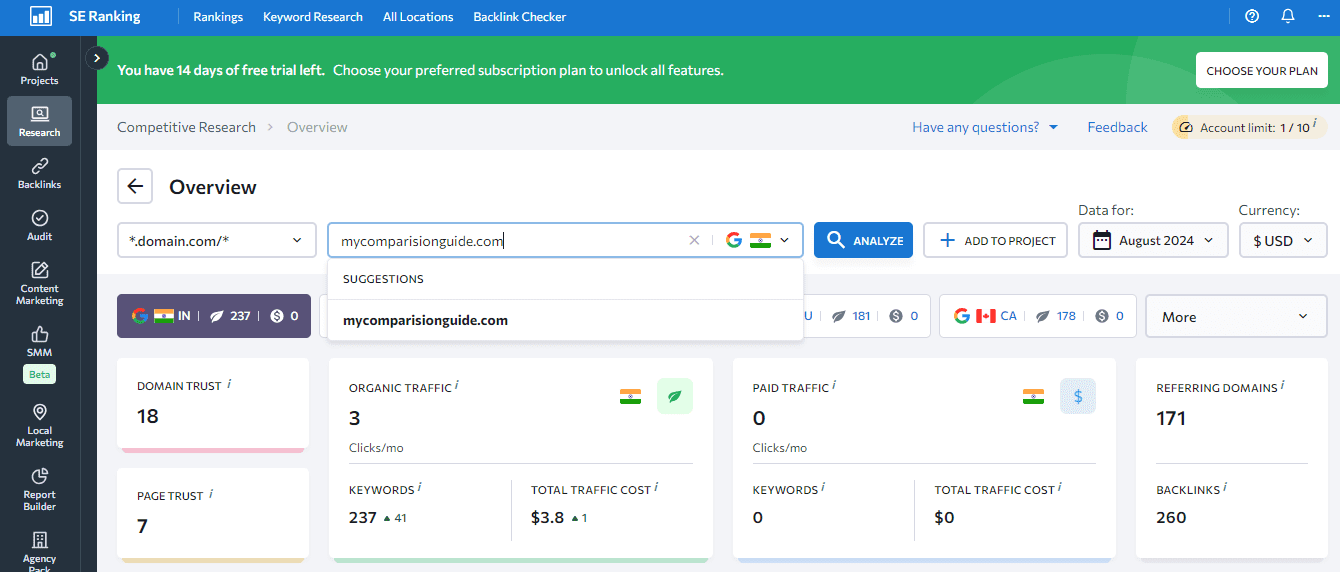Clear the domain search field
This screenshot has height=572, width=1340.
click(694, 240)
